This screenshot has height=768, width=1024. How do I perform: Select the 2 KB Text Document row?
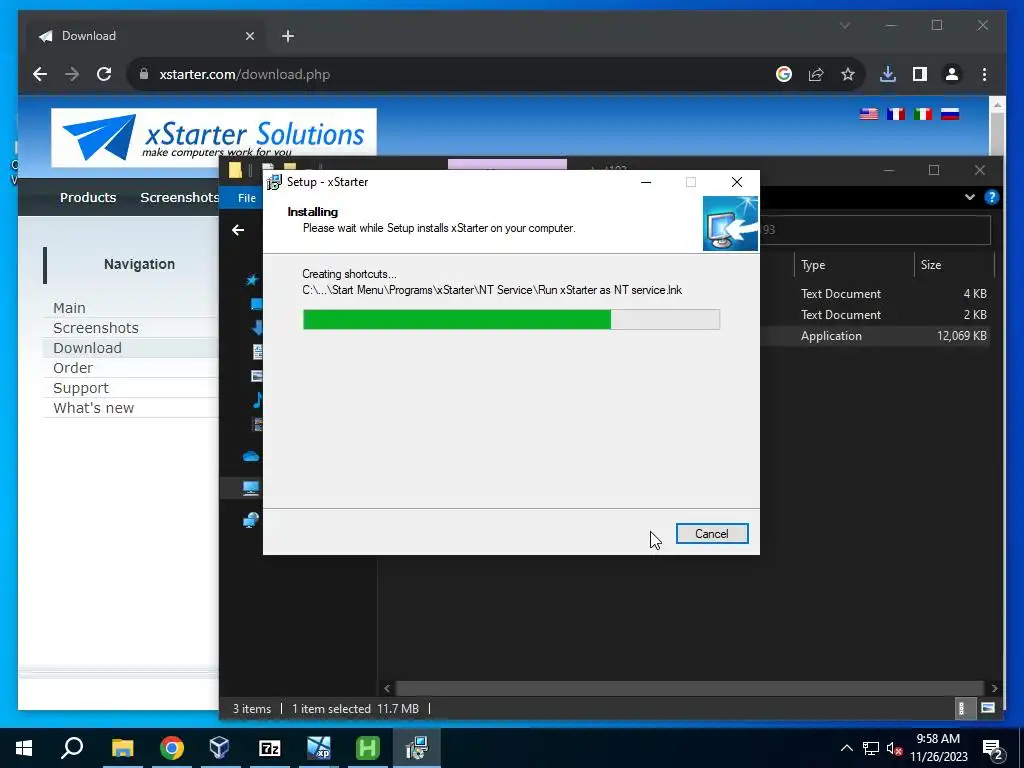(x=875, y=315)
